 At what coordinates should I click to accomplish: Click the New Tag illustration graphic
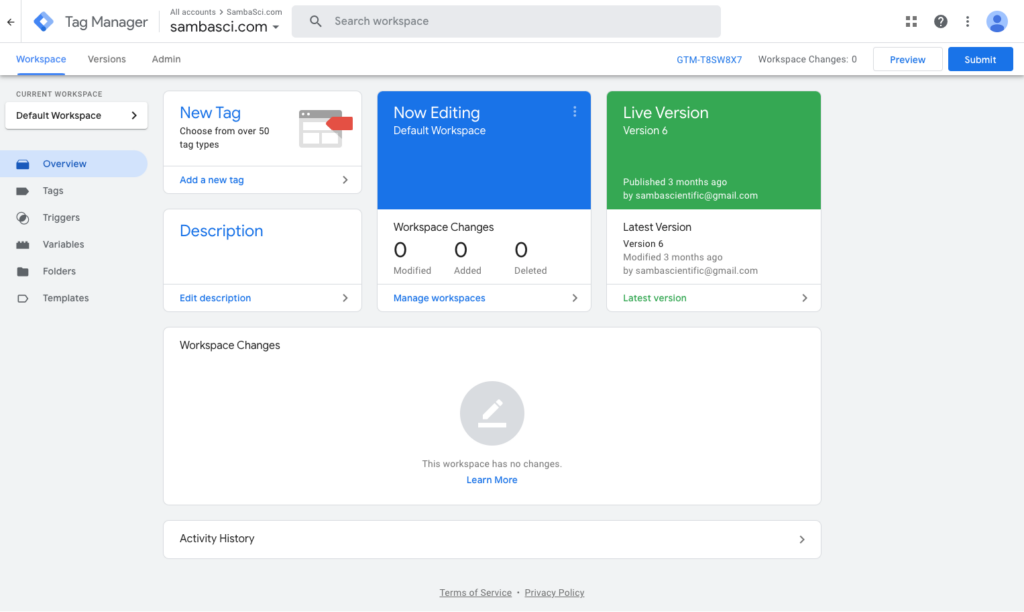[x=325, y=128]
